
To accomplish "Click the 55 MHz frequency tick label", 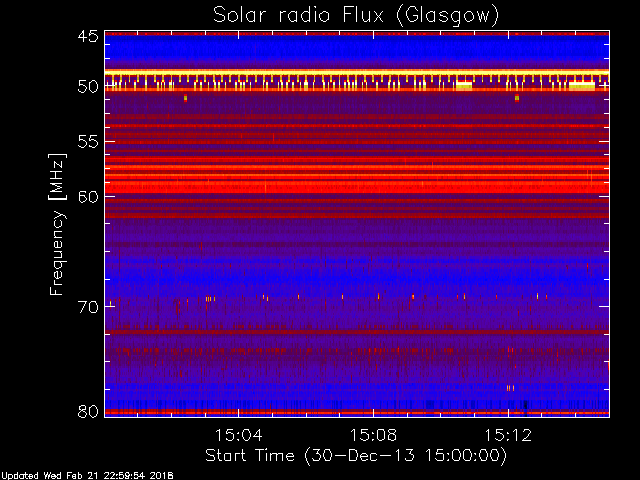I will [87, 142].
